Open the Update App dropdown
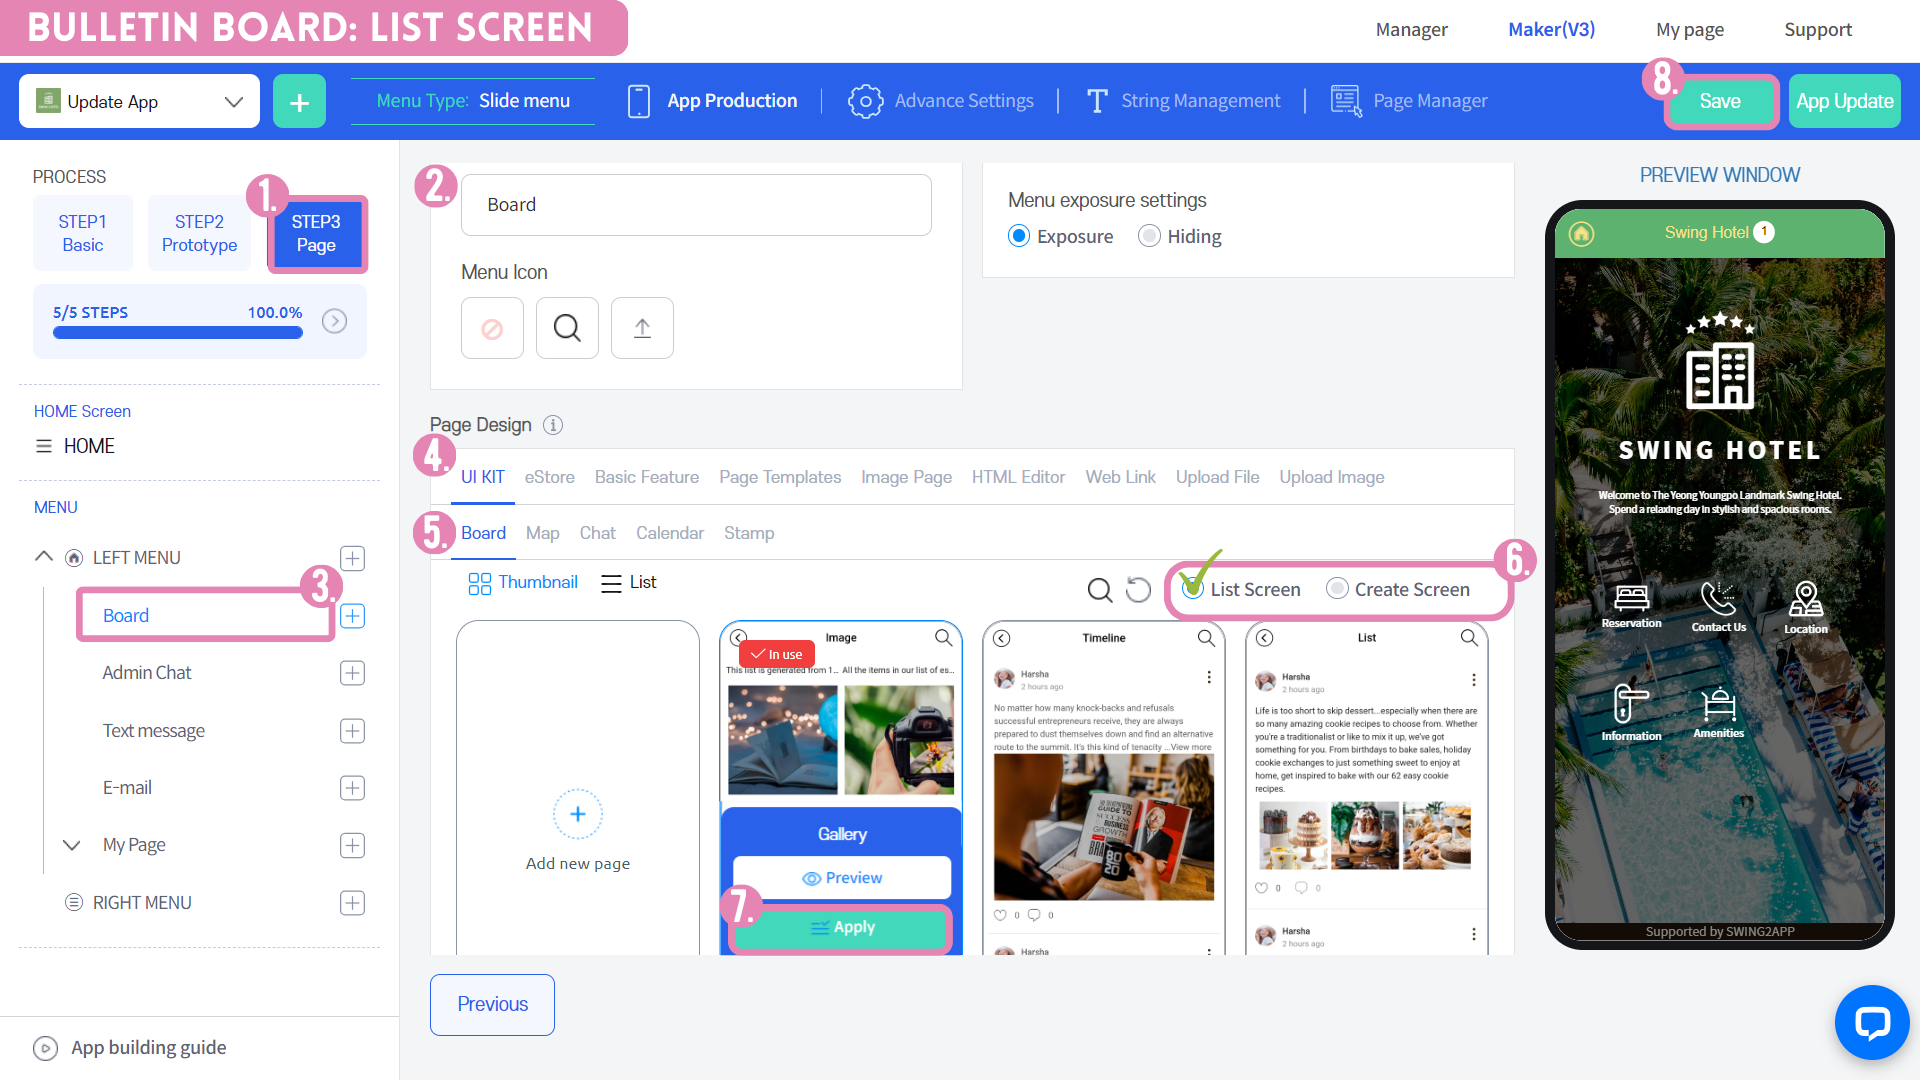Screen dimensions: 1920x1080 click(x=139, y=101)
